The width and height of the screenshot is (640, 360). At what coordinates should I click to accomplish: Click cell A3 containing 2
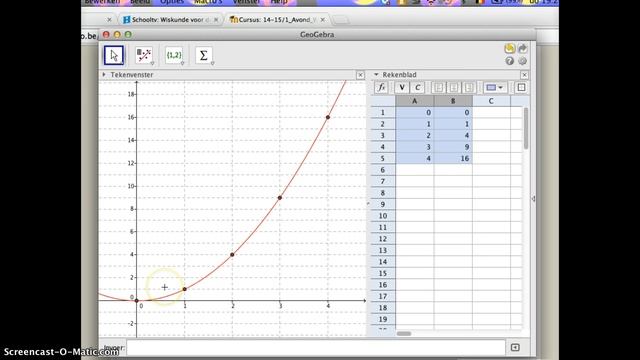click(x=415, y=136)
